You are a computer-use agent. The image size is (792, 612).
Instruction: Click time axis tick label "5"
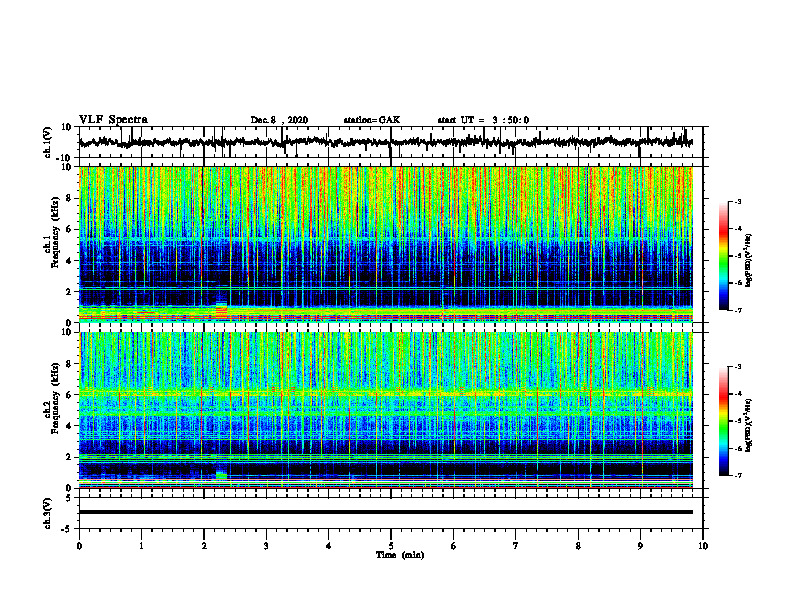click(x=391, y=546)
